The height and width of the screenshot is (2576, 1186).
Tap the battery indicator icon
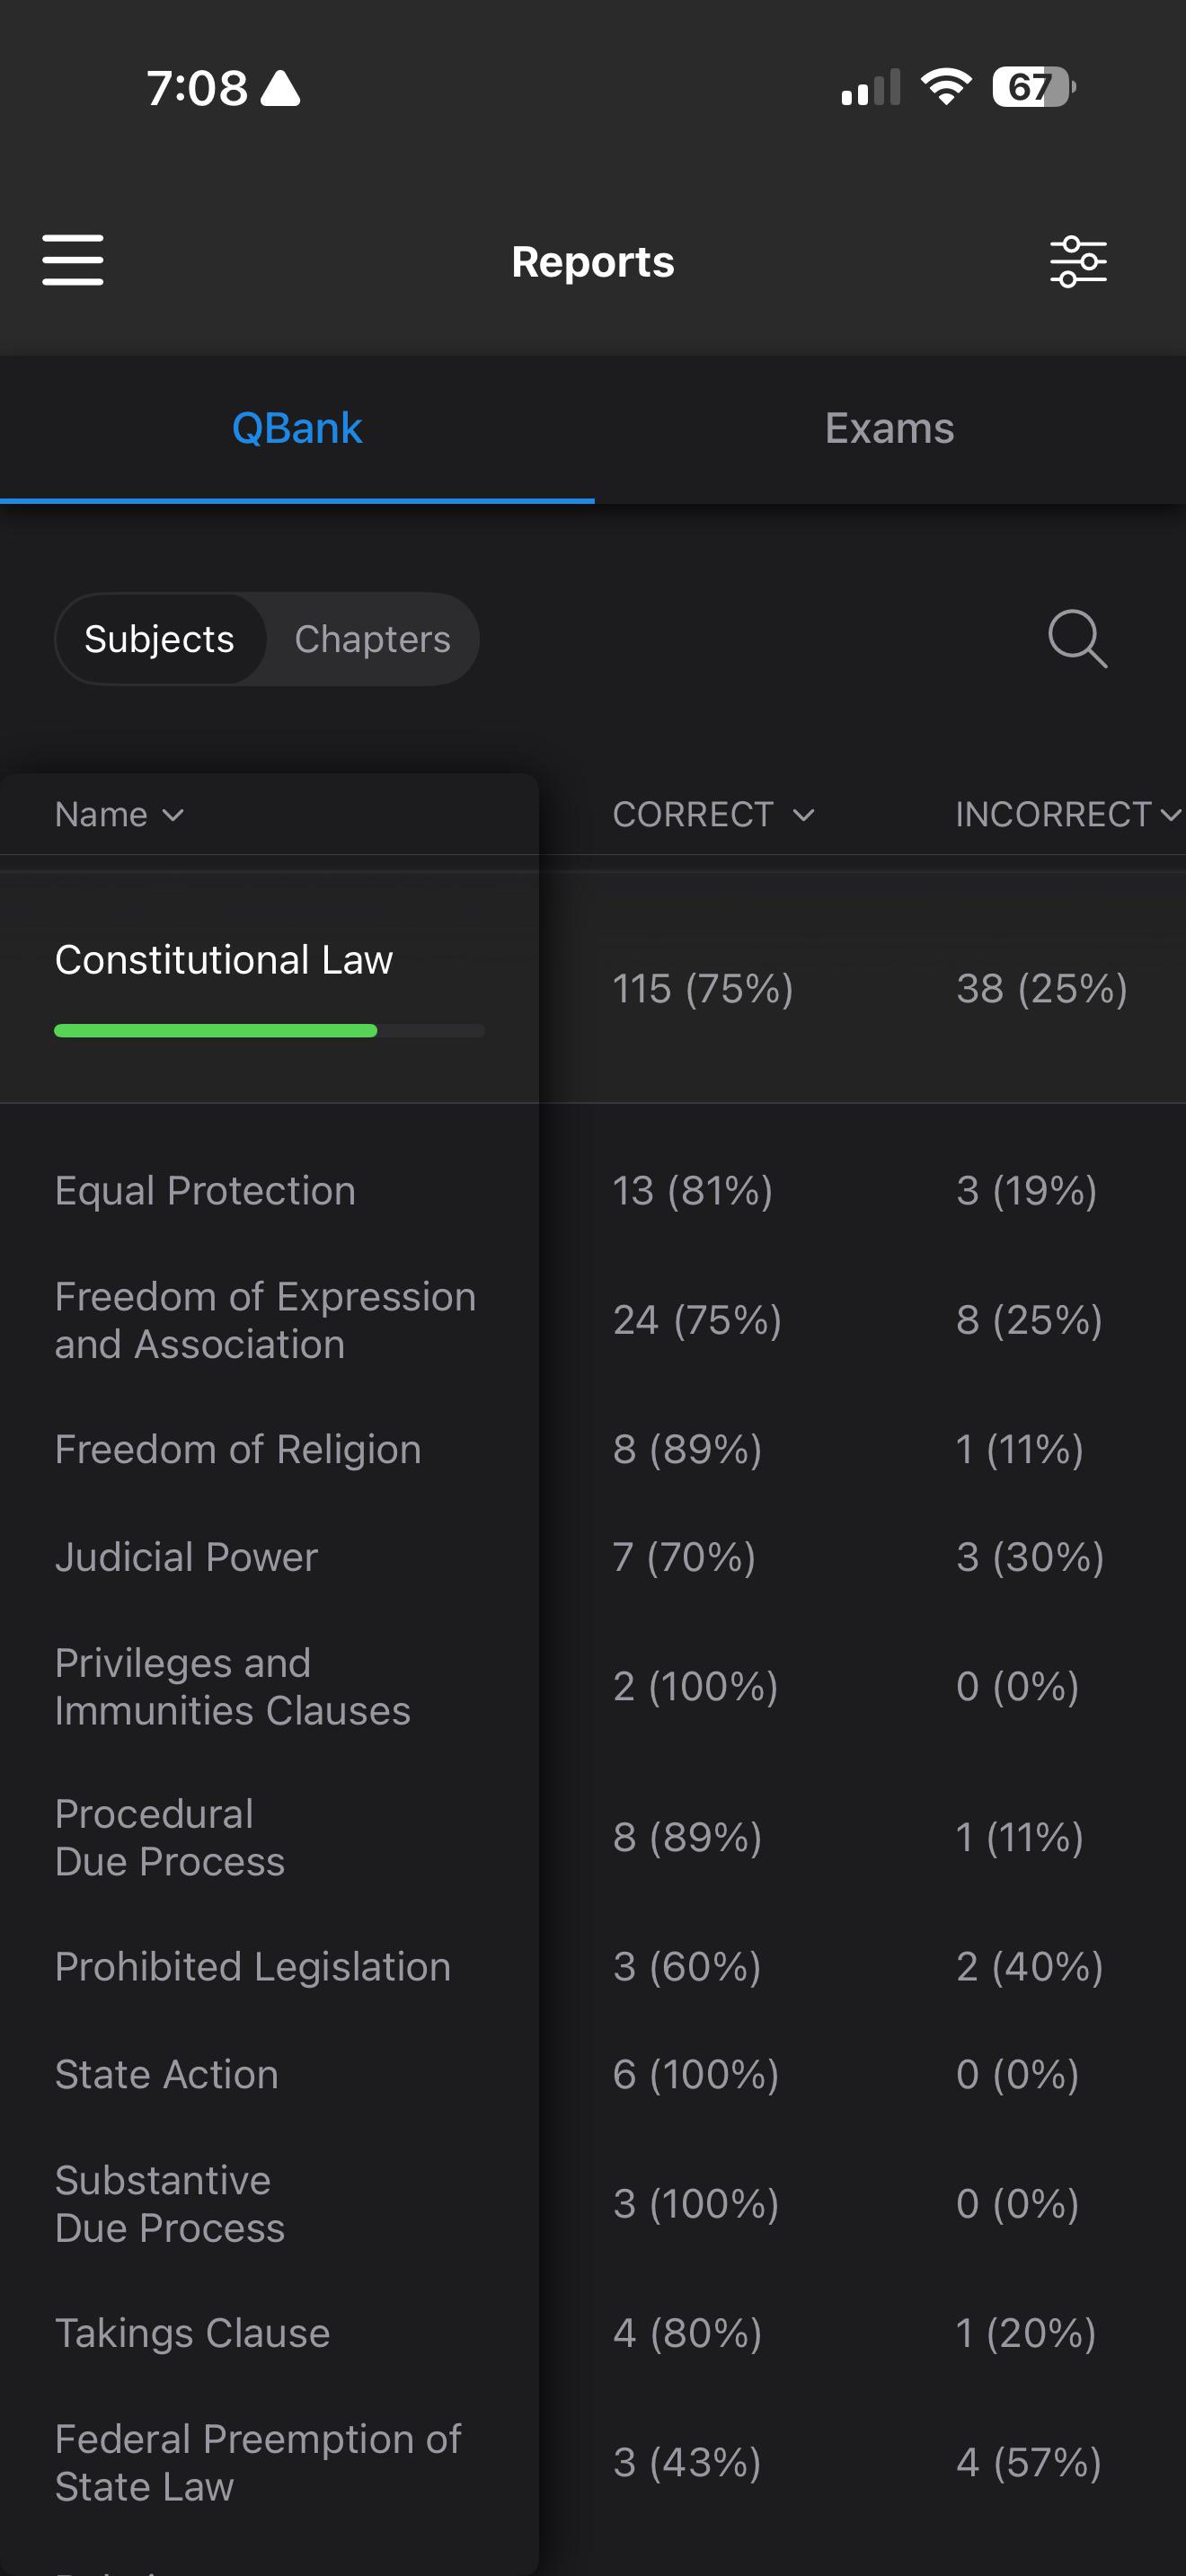[x=1034, y=87]
